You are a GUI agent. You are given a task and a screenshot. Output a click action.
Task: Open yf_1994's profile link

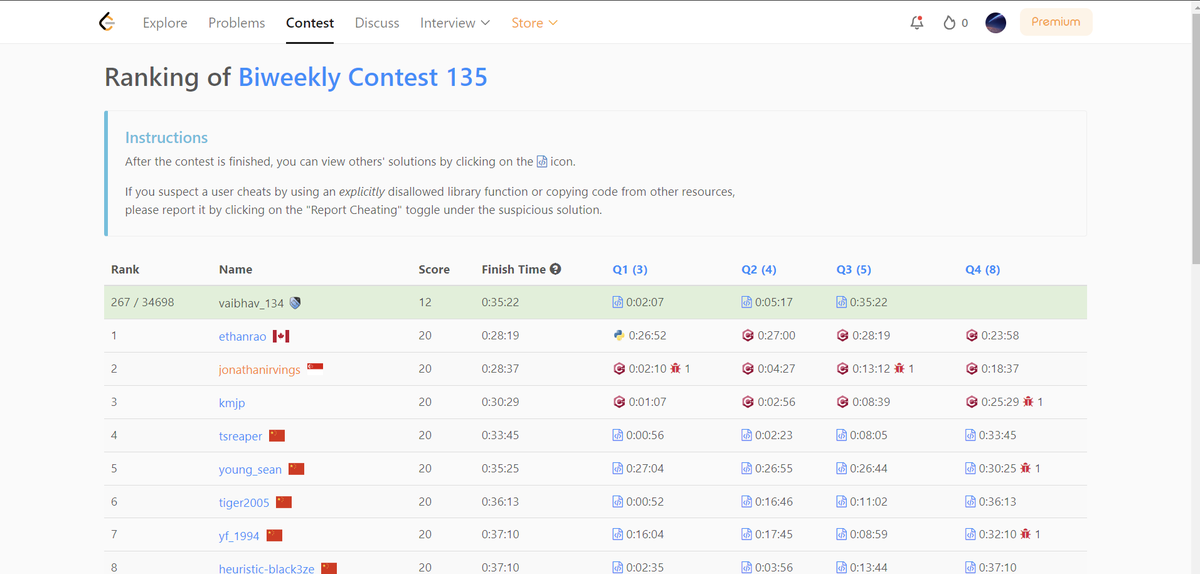[240, 535]
